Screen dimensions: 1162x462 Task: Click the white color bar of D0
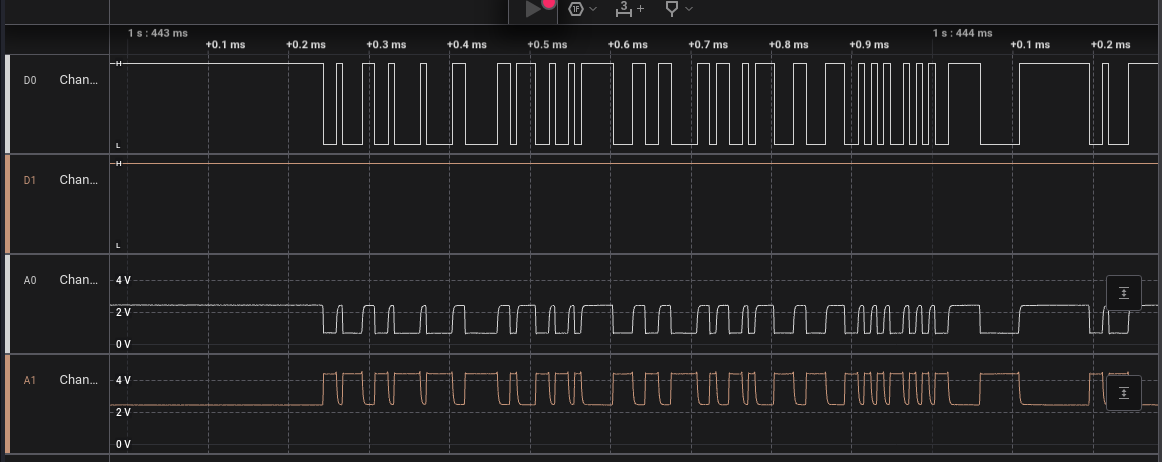click(x=7, y=104)
